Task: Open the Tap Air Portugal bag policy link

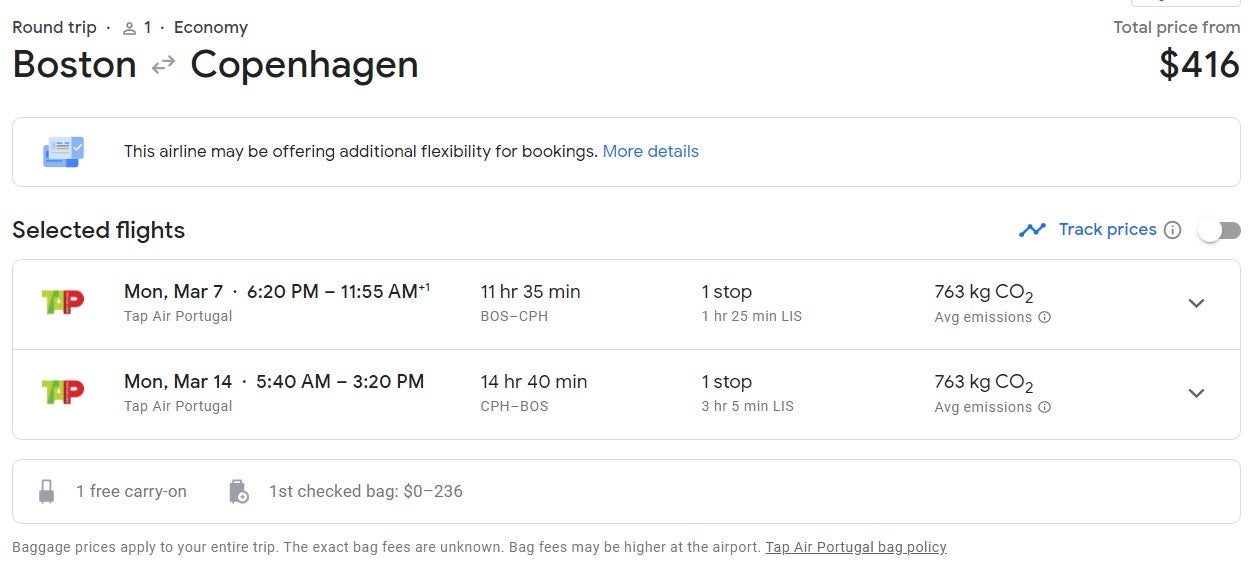Action: (856, 547)
